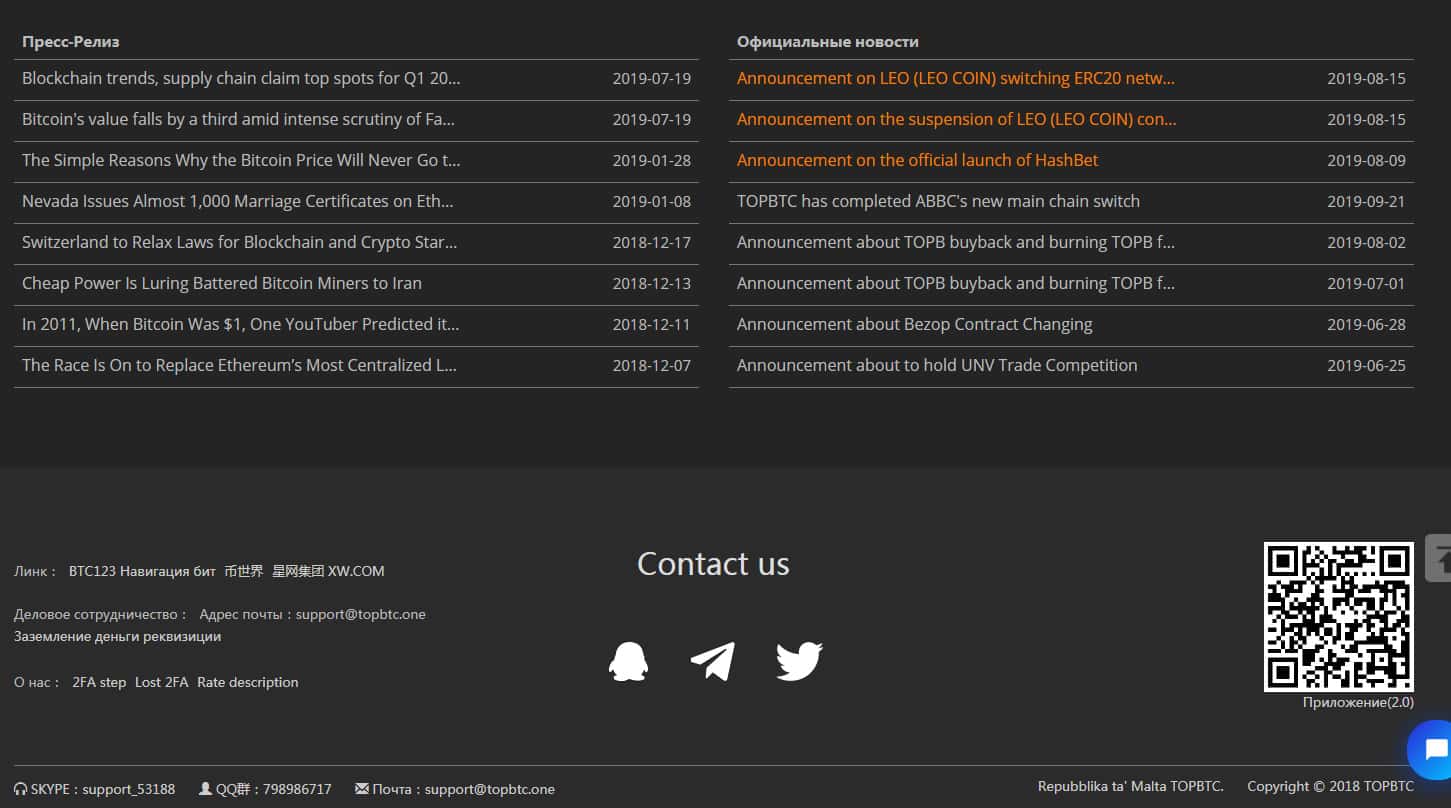The width and height of the screenshot is (1451, 808).
Task: Open Blockchain trends supply chain article
Action: coord(241,78)
